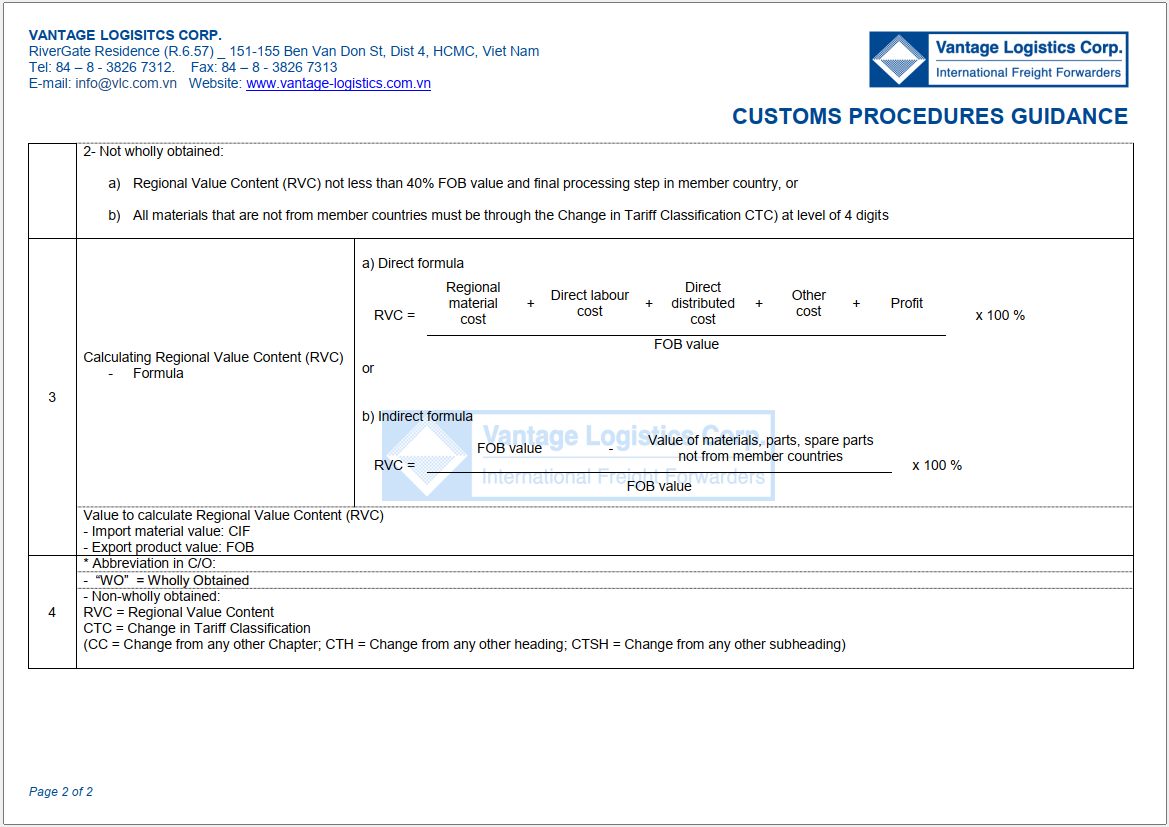Click the 'WO = Wholly Obtained' abbreviation line

(170, 580)
